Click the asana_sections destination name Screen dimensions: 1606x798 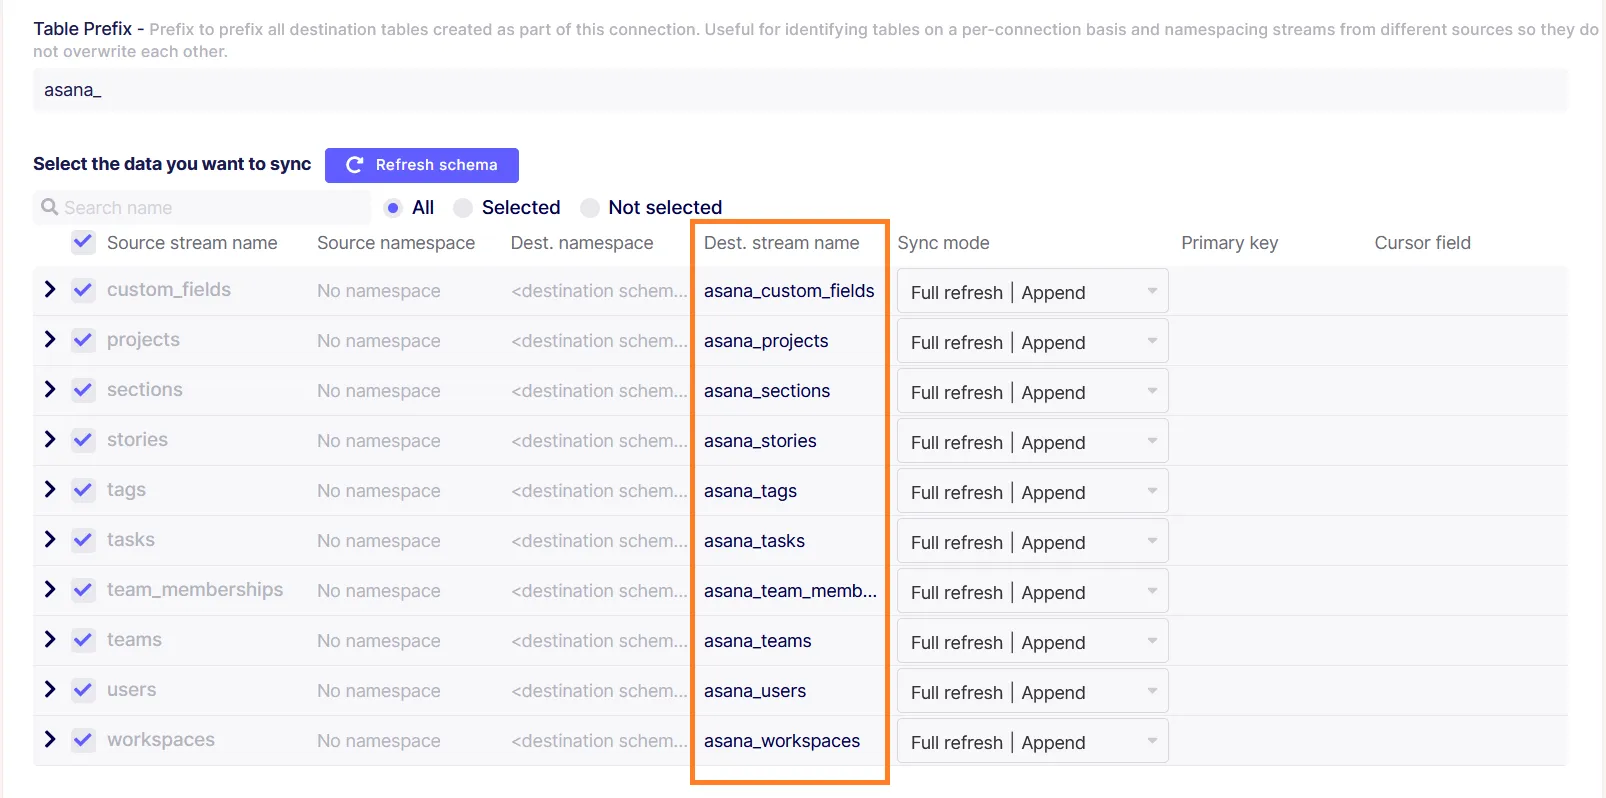point(767,391)
